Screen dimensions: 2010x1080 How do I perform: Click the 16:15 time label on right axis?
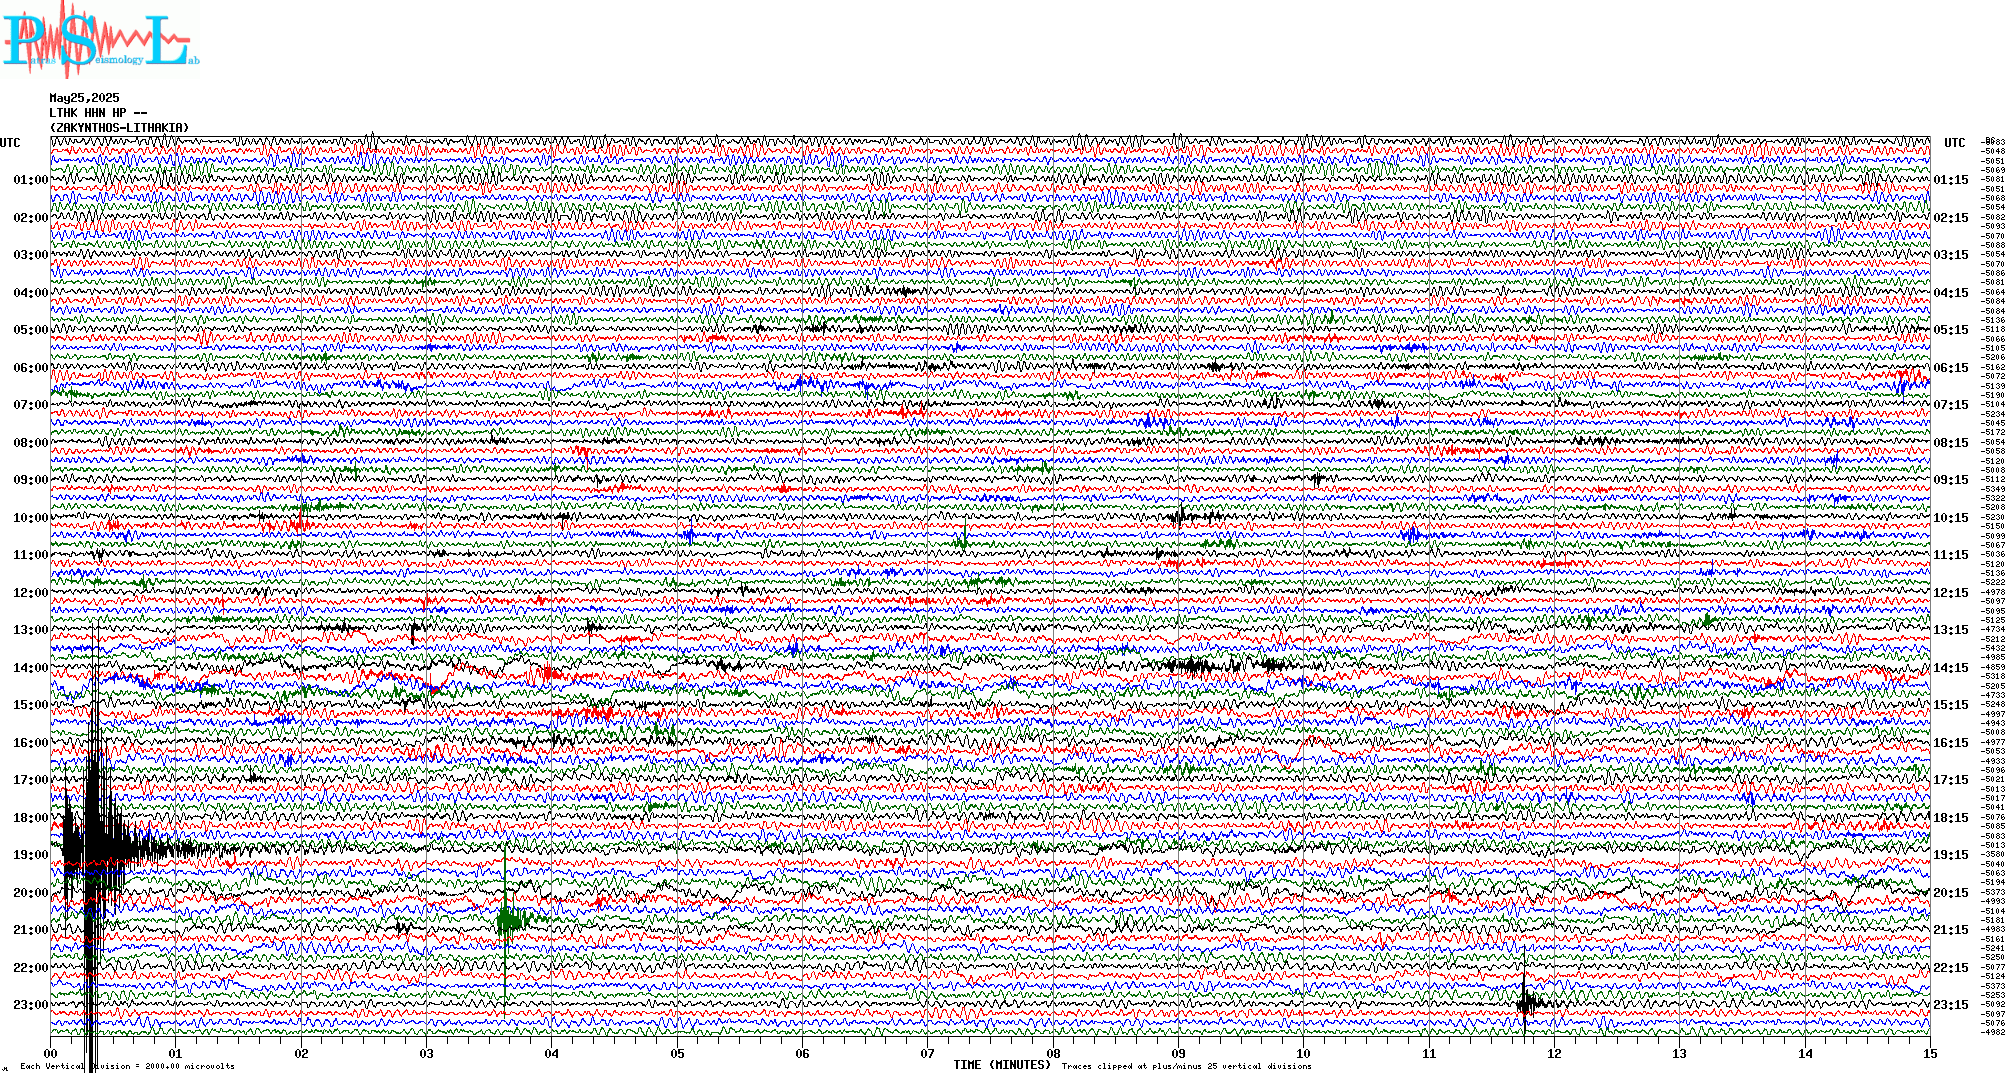pyautogui.click(x=1951, y=743)
